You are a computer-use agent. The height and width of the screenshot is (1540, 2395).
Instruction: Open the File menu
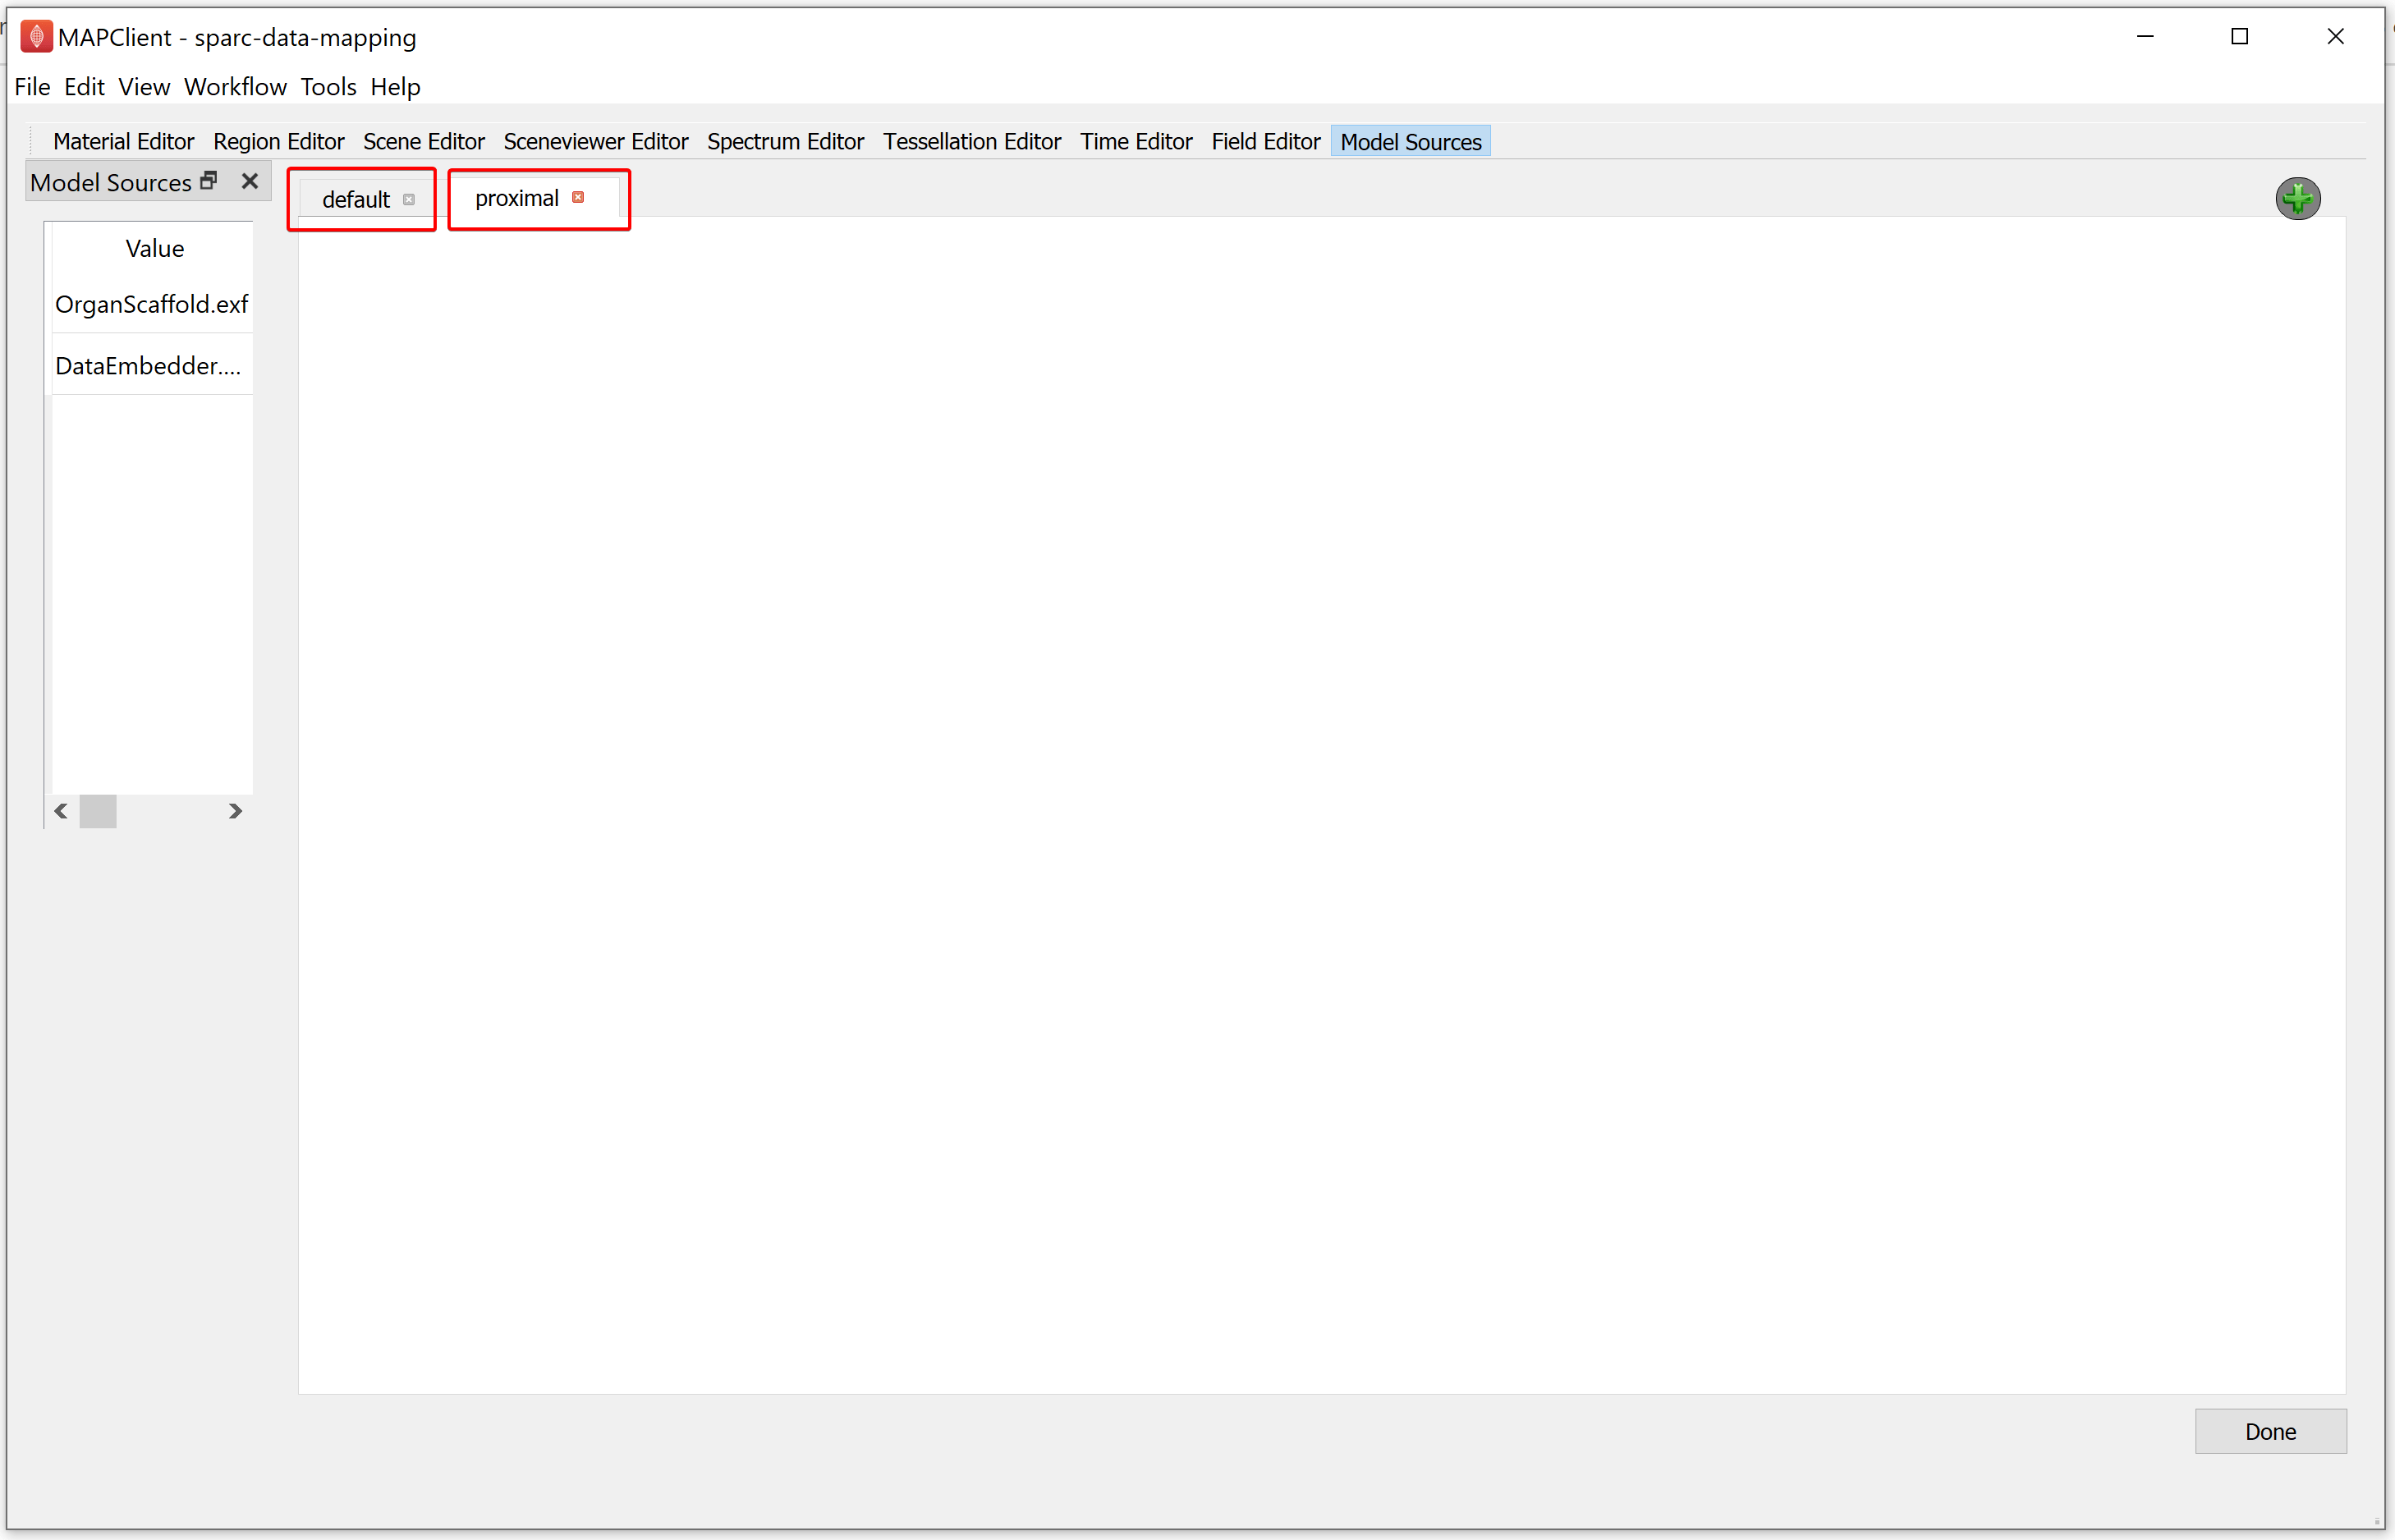[31, 85]
